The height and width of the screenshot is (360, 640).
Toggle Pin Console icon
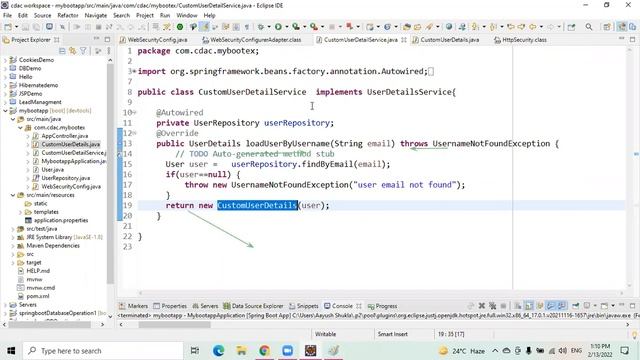click(x=576, y=305)
